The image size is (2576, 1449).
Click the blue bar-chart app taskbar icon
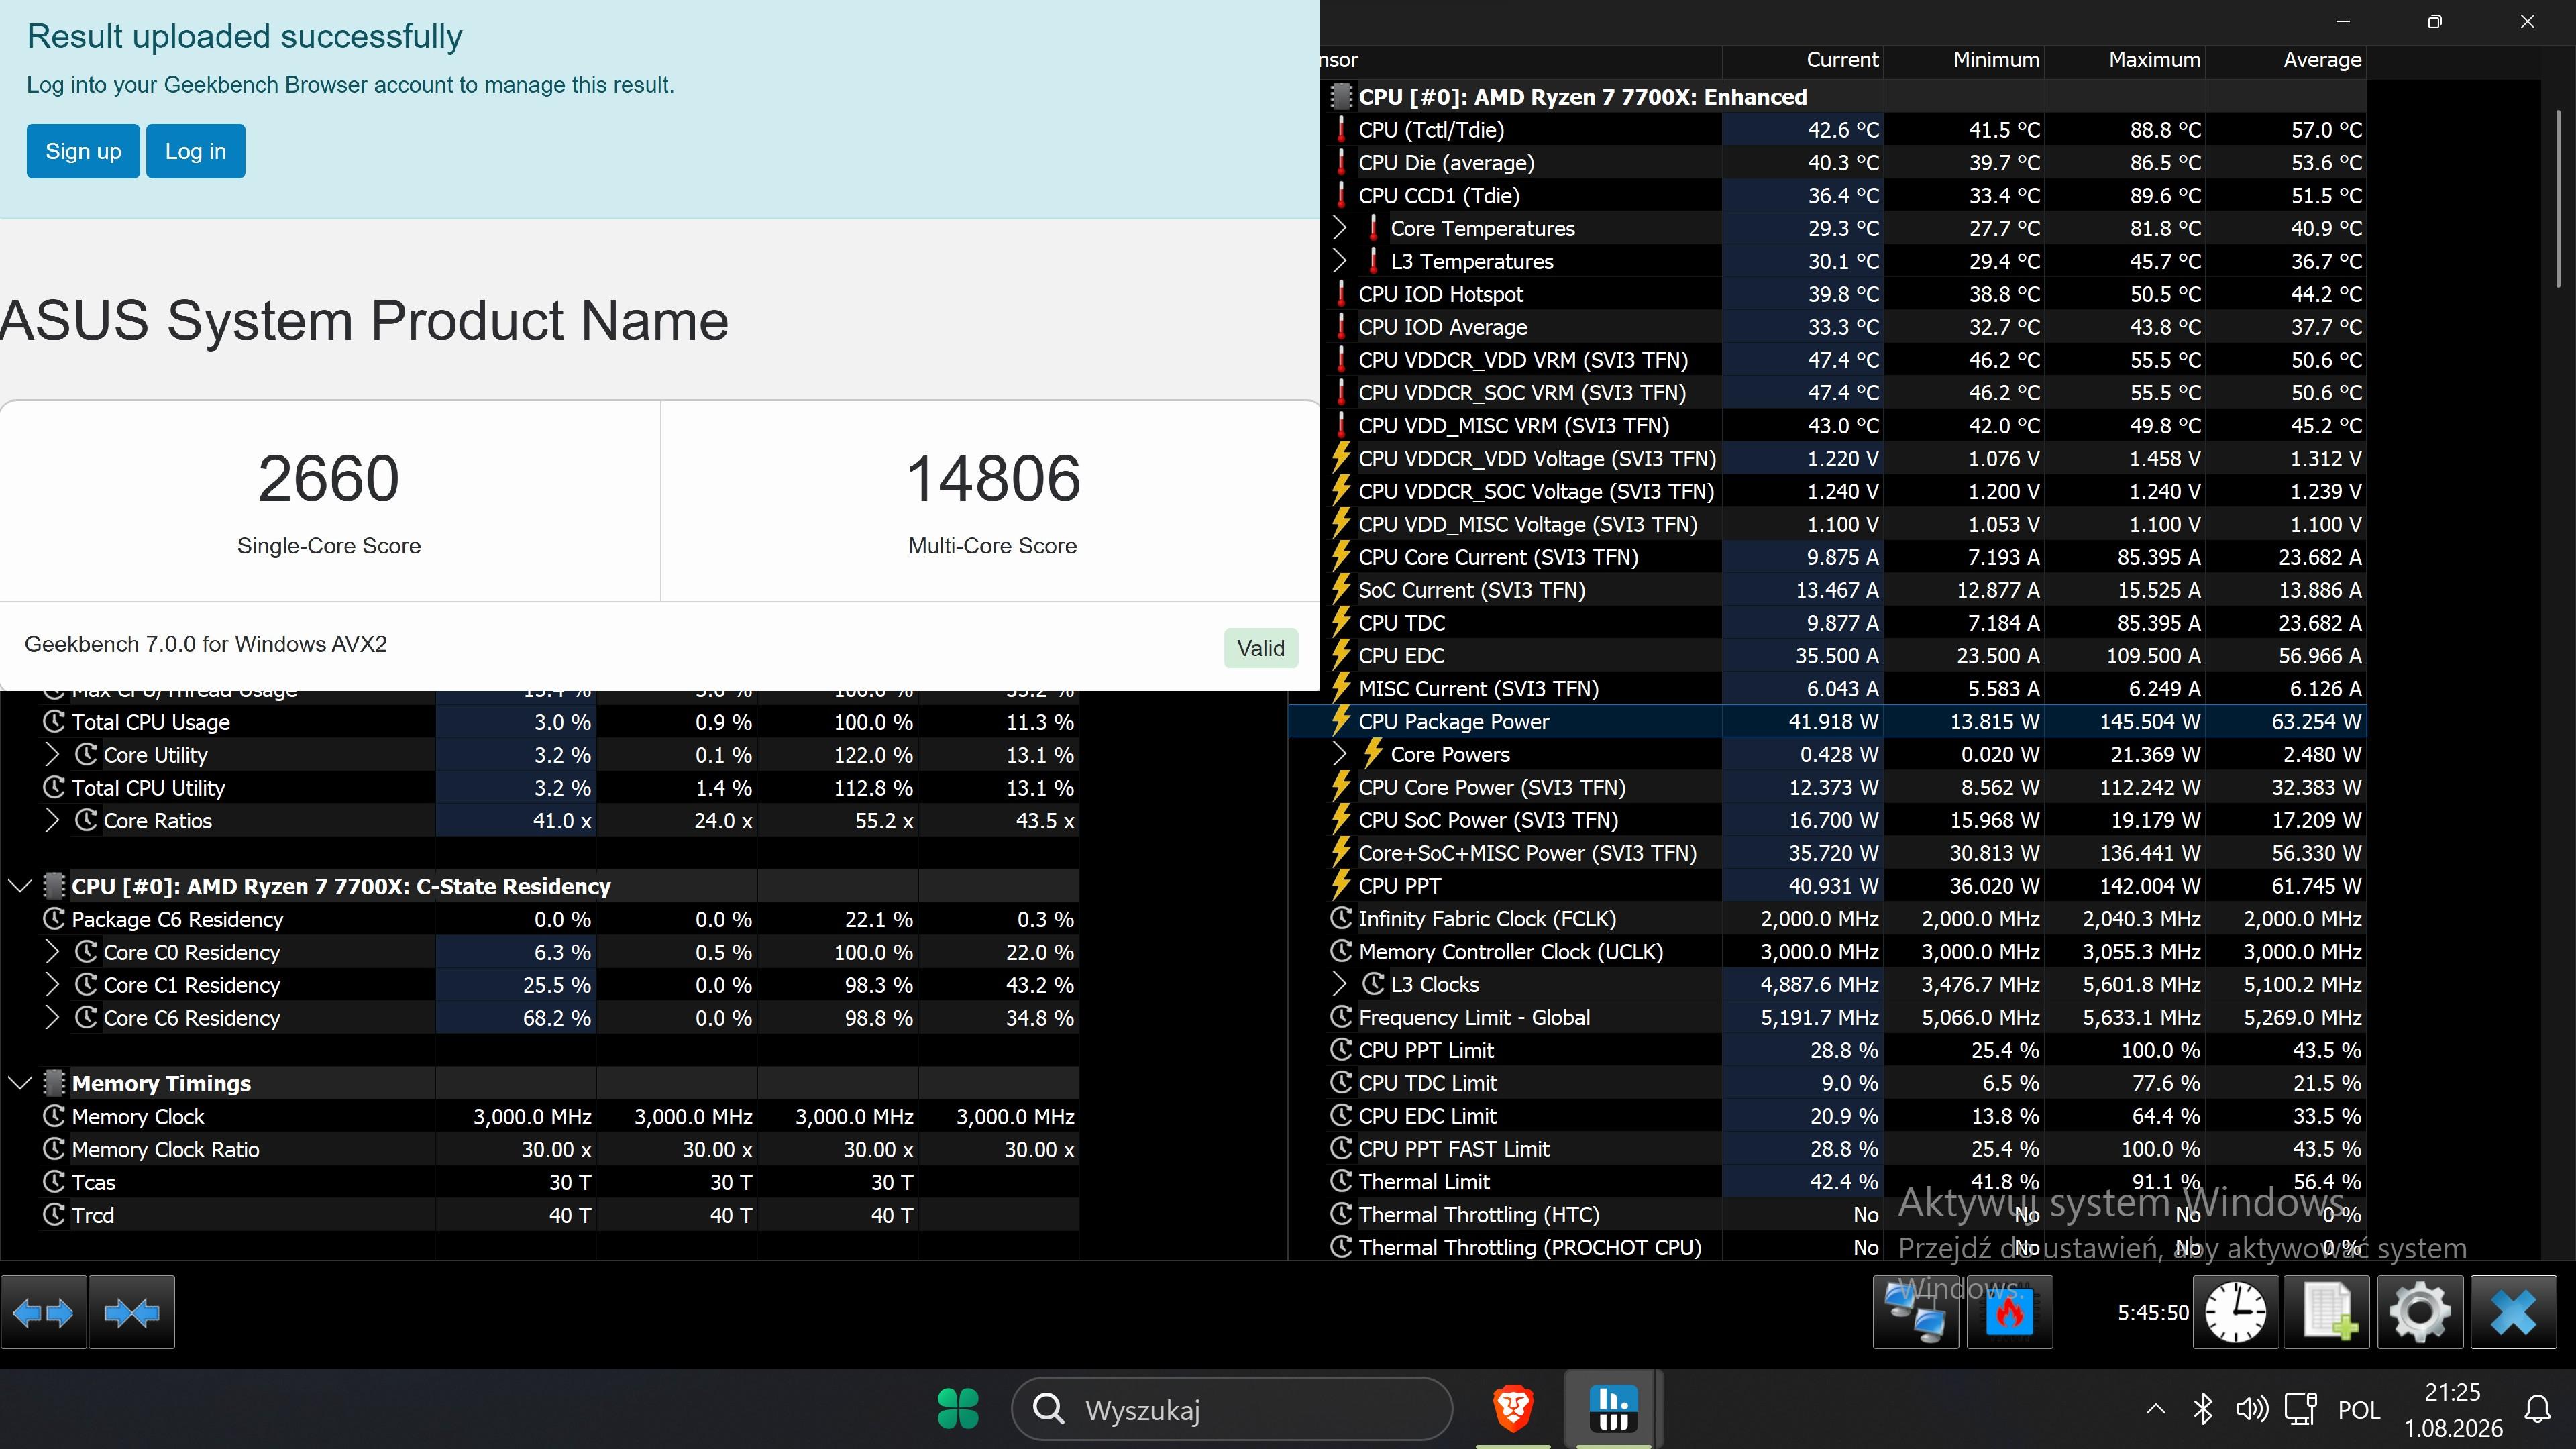coord(1613,1409)
